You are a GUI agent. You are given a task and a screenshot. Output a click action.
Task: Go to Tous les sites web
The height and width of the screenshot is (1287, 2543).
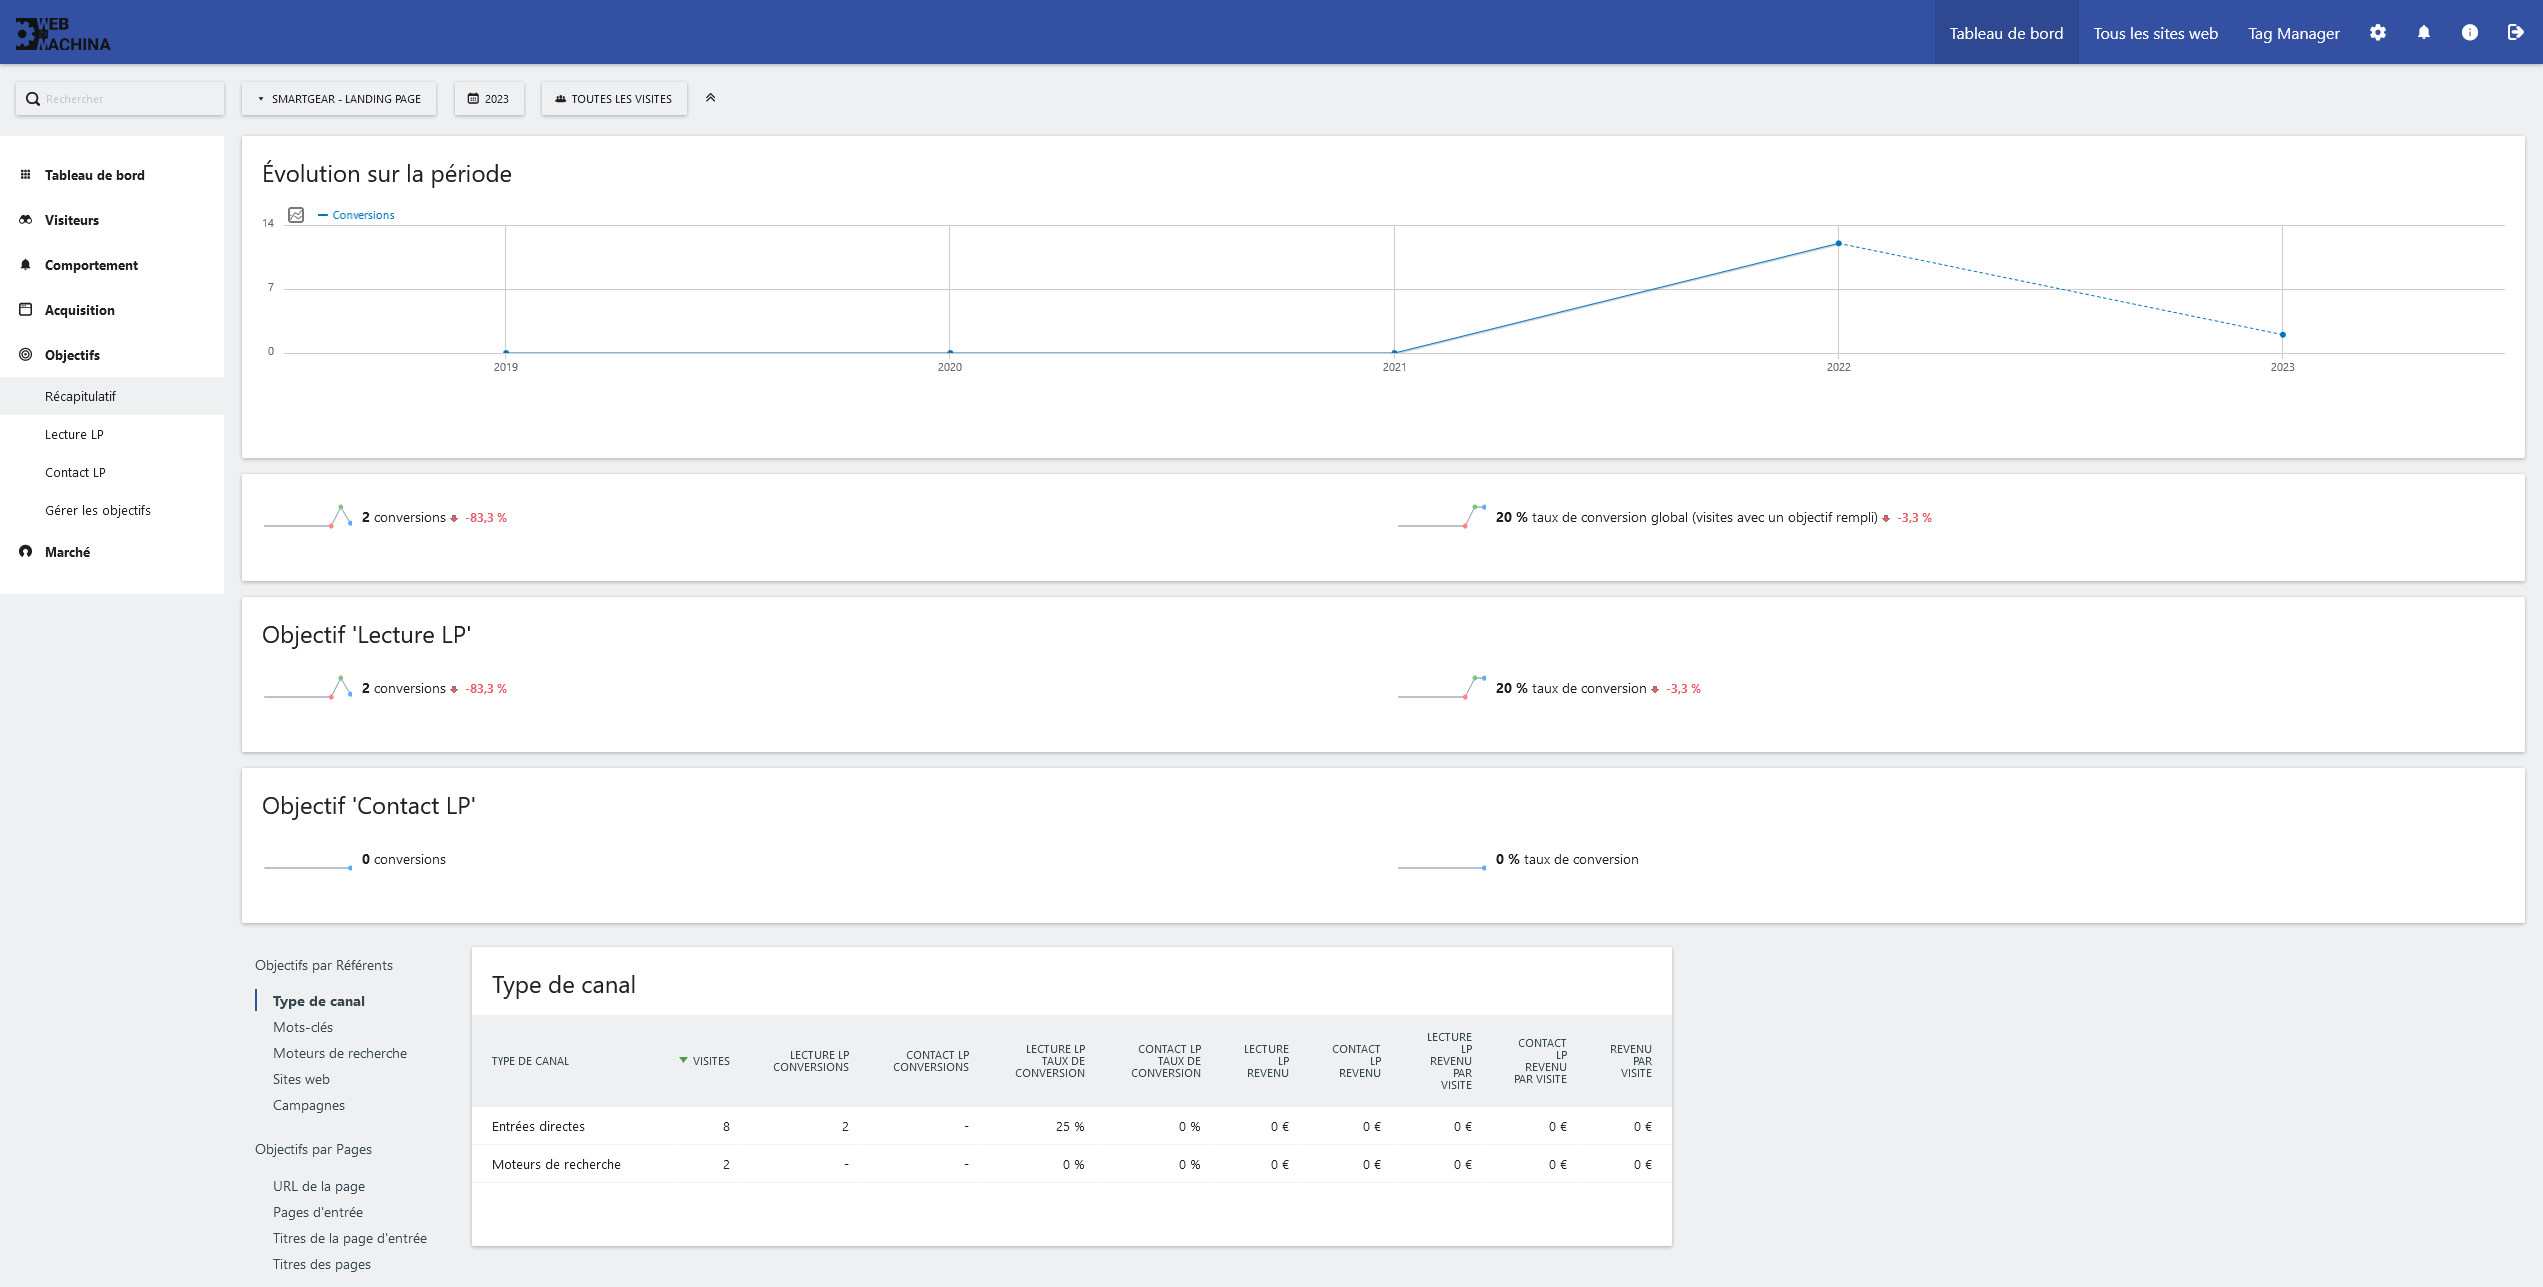(2155, 33)
